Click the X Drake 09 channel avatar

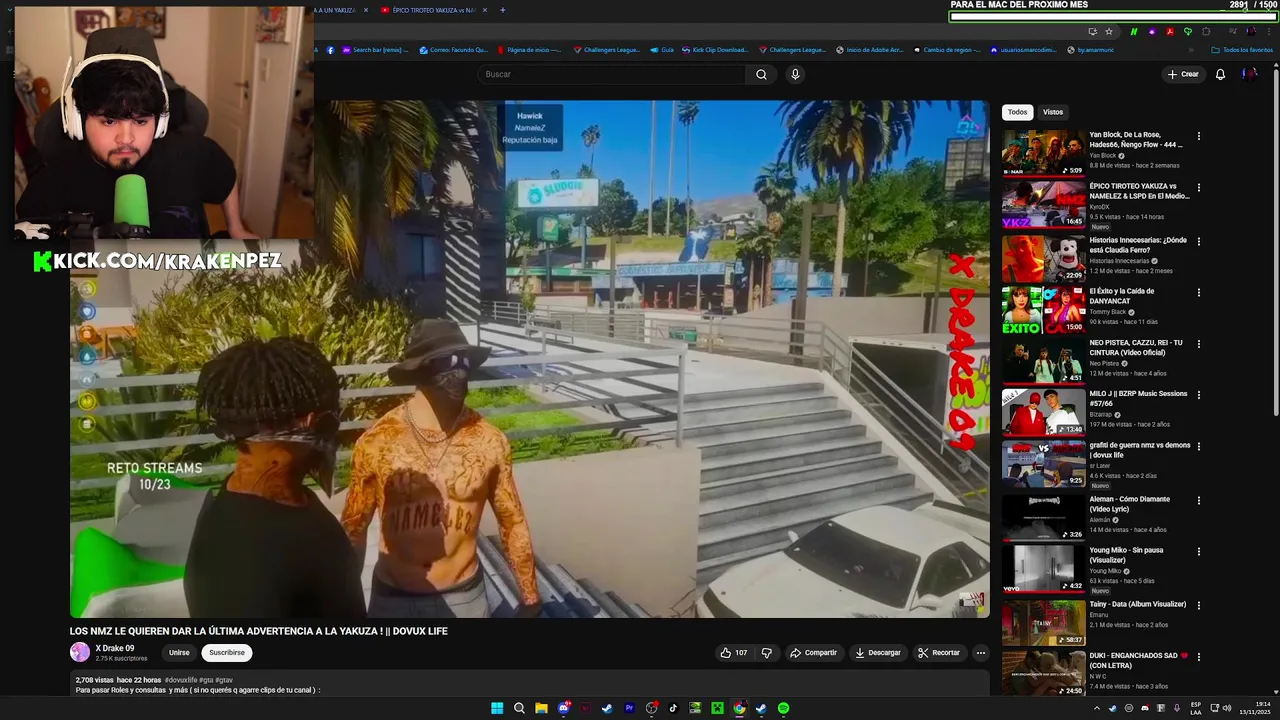point(80,652)
